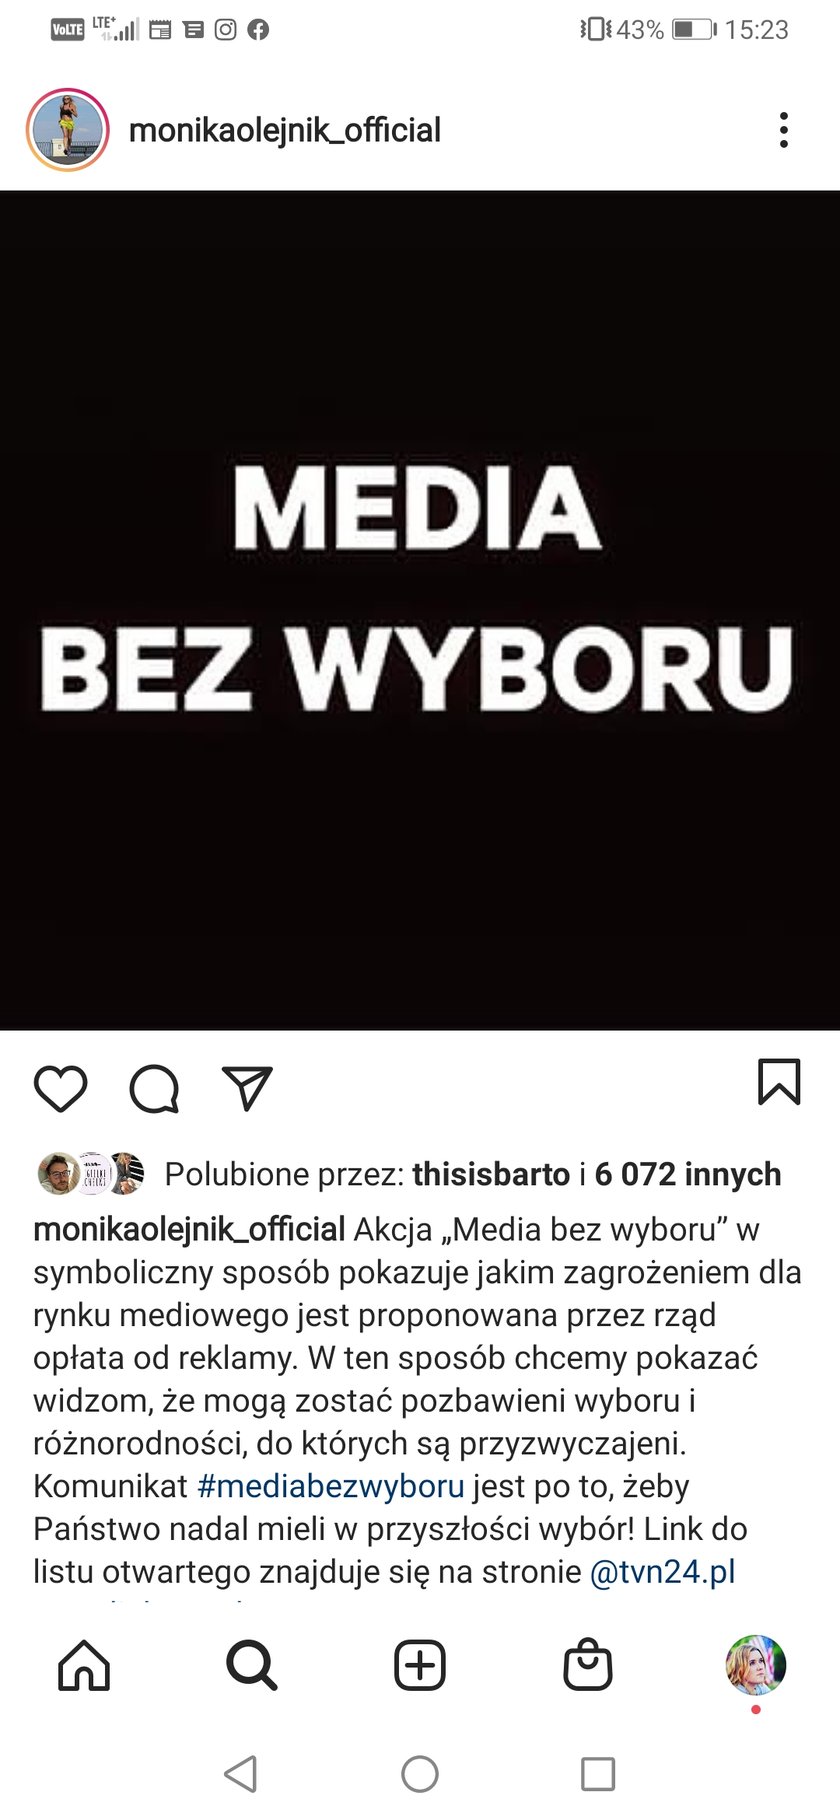Tap the MEDIA BEZ WYBORU post image
Image resolution: width=840 pixels, height=1820 pixels.
coord(420,610)
